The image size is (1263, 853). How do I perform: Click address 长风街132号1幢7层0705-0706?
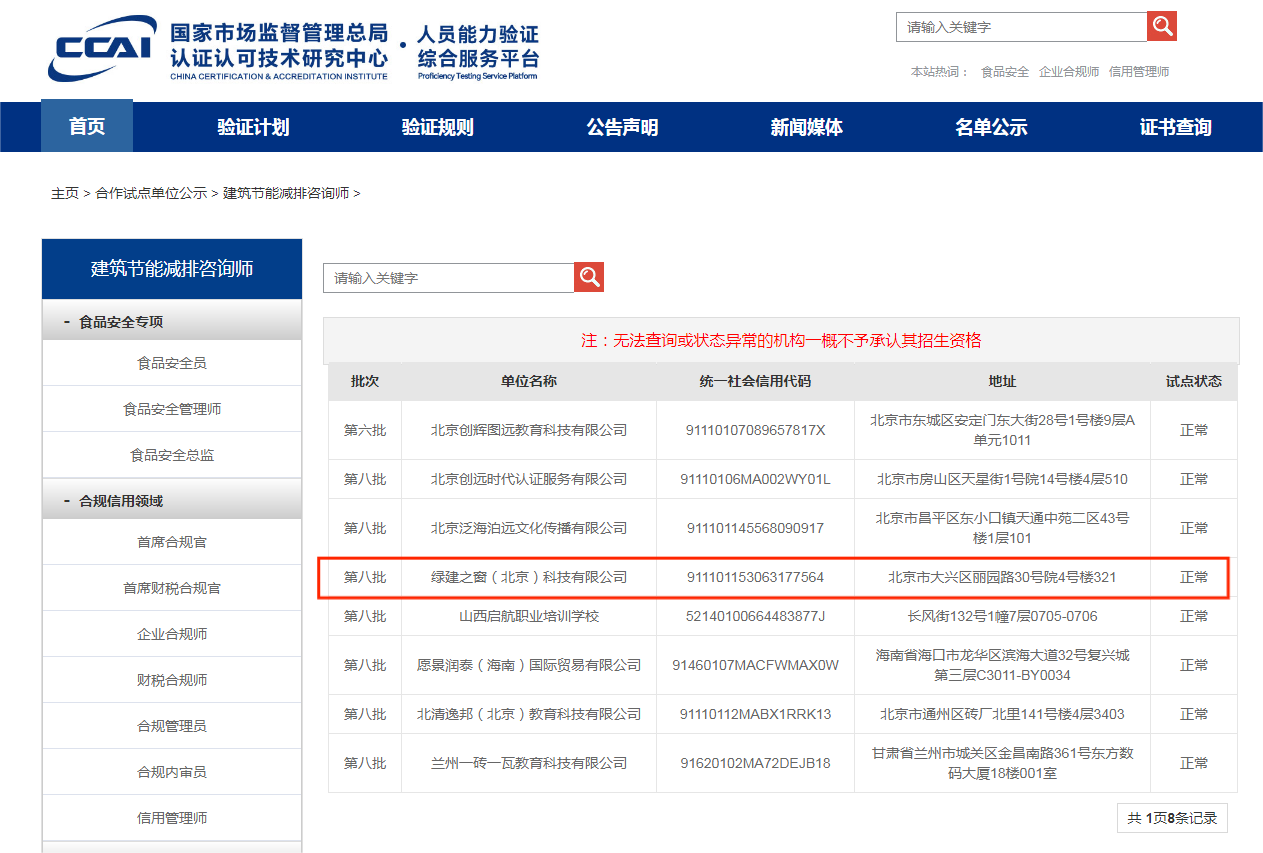coord(1002,616)
